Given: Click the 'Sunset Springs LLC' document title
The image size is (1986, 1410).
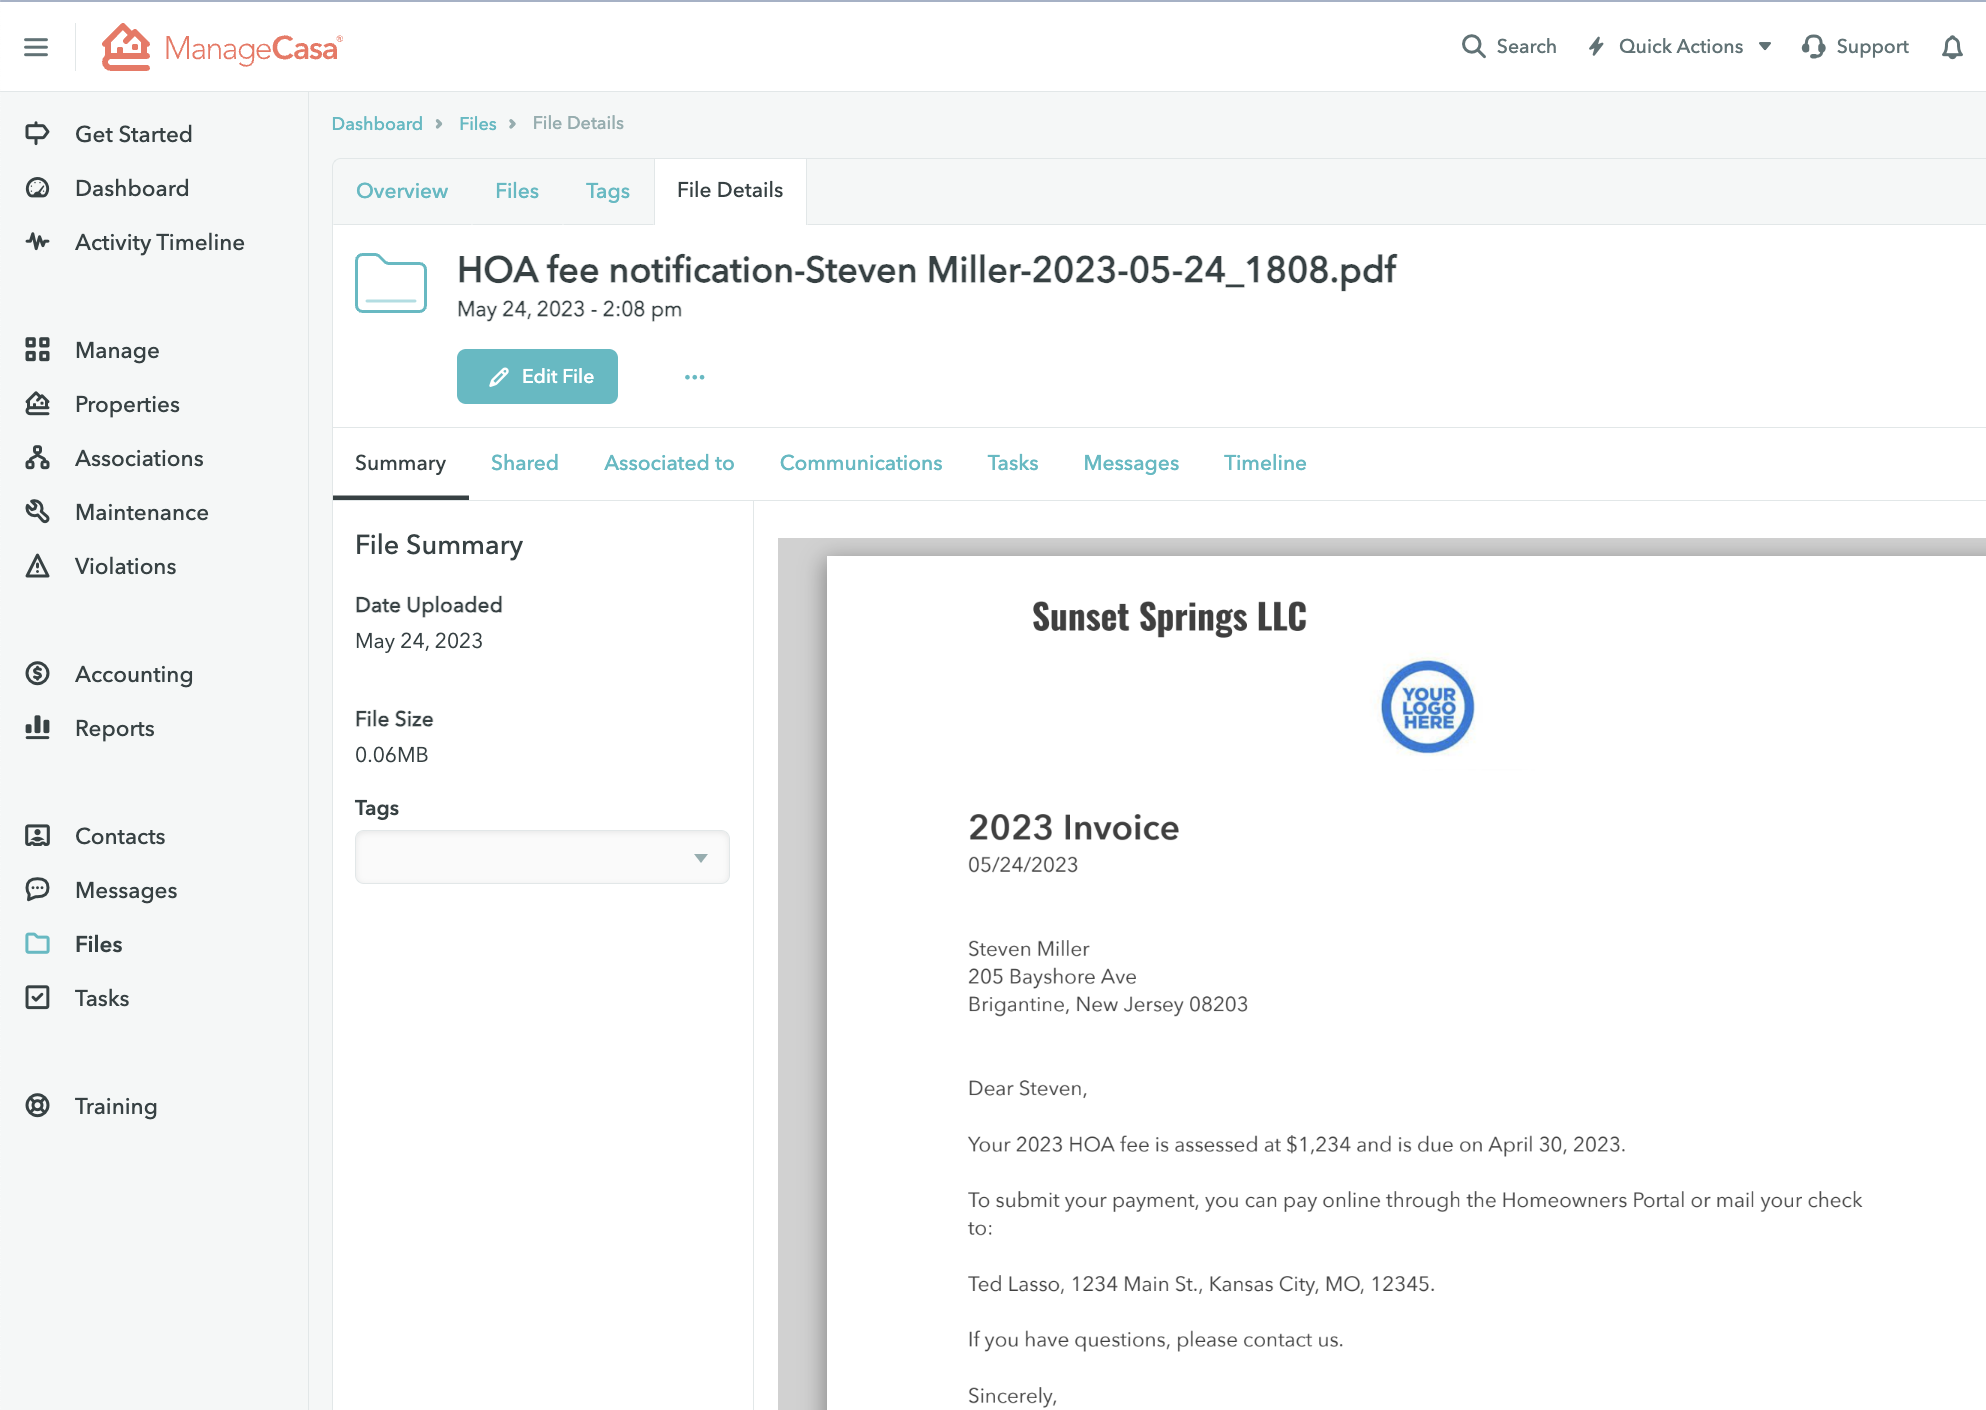Looking at the screenshot, I should 1169,617.
